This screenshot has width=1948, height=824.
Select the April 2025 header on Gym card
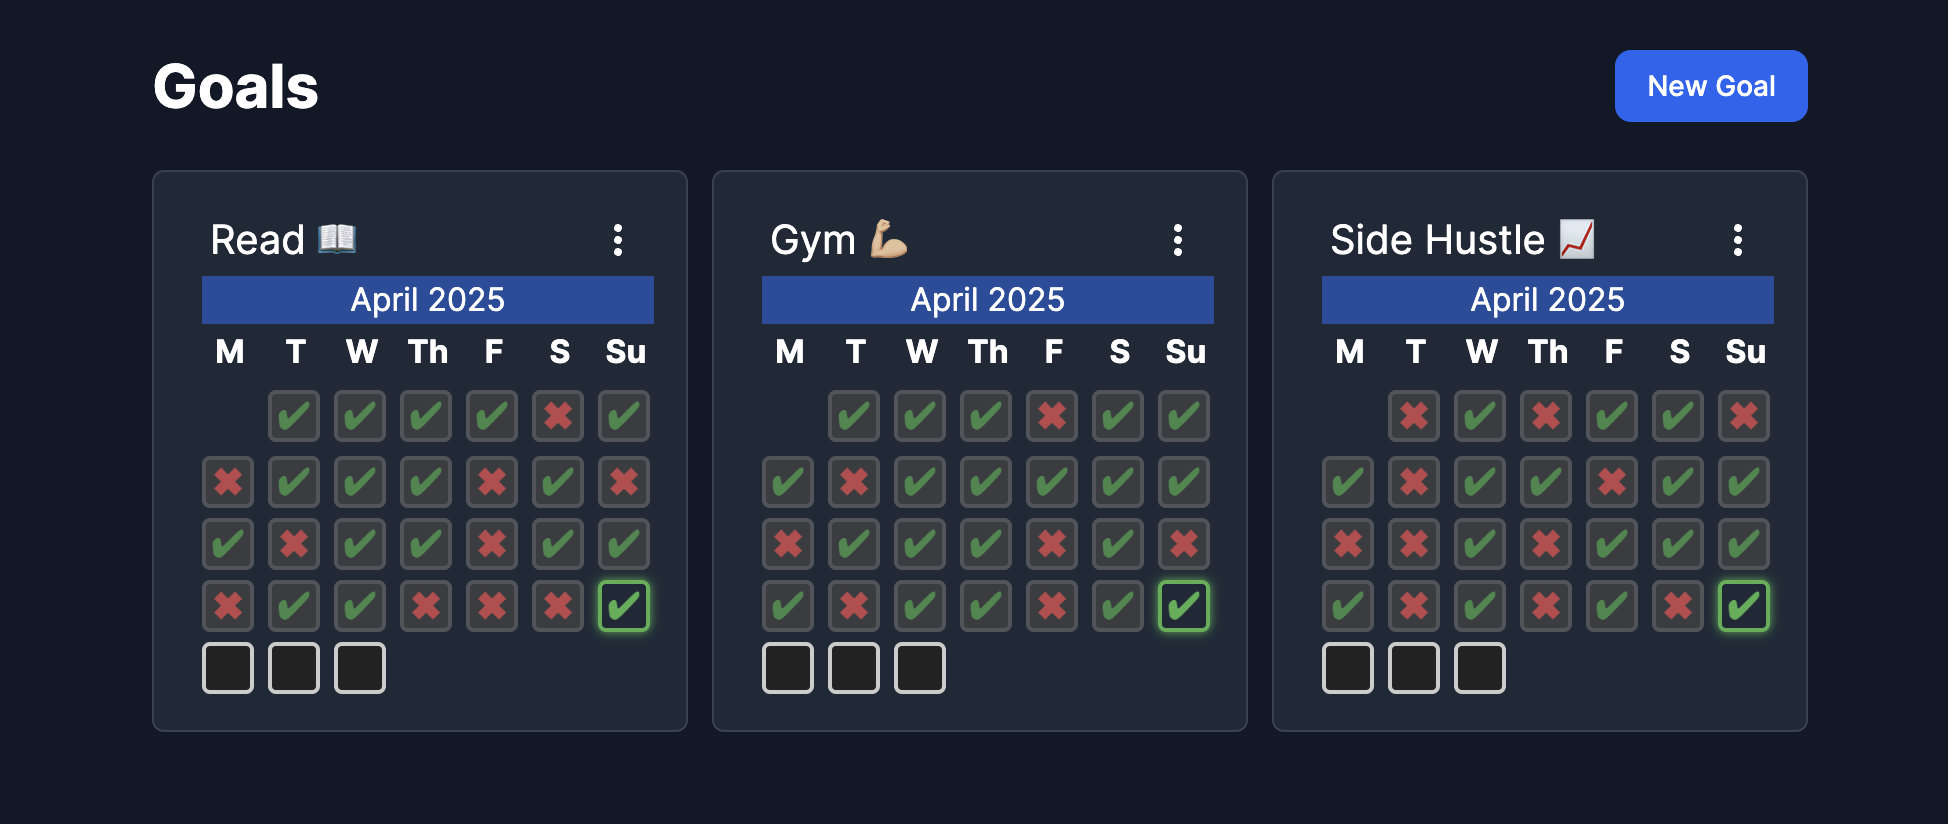tap(987, 299)
